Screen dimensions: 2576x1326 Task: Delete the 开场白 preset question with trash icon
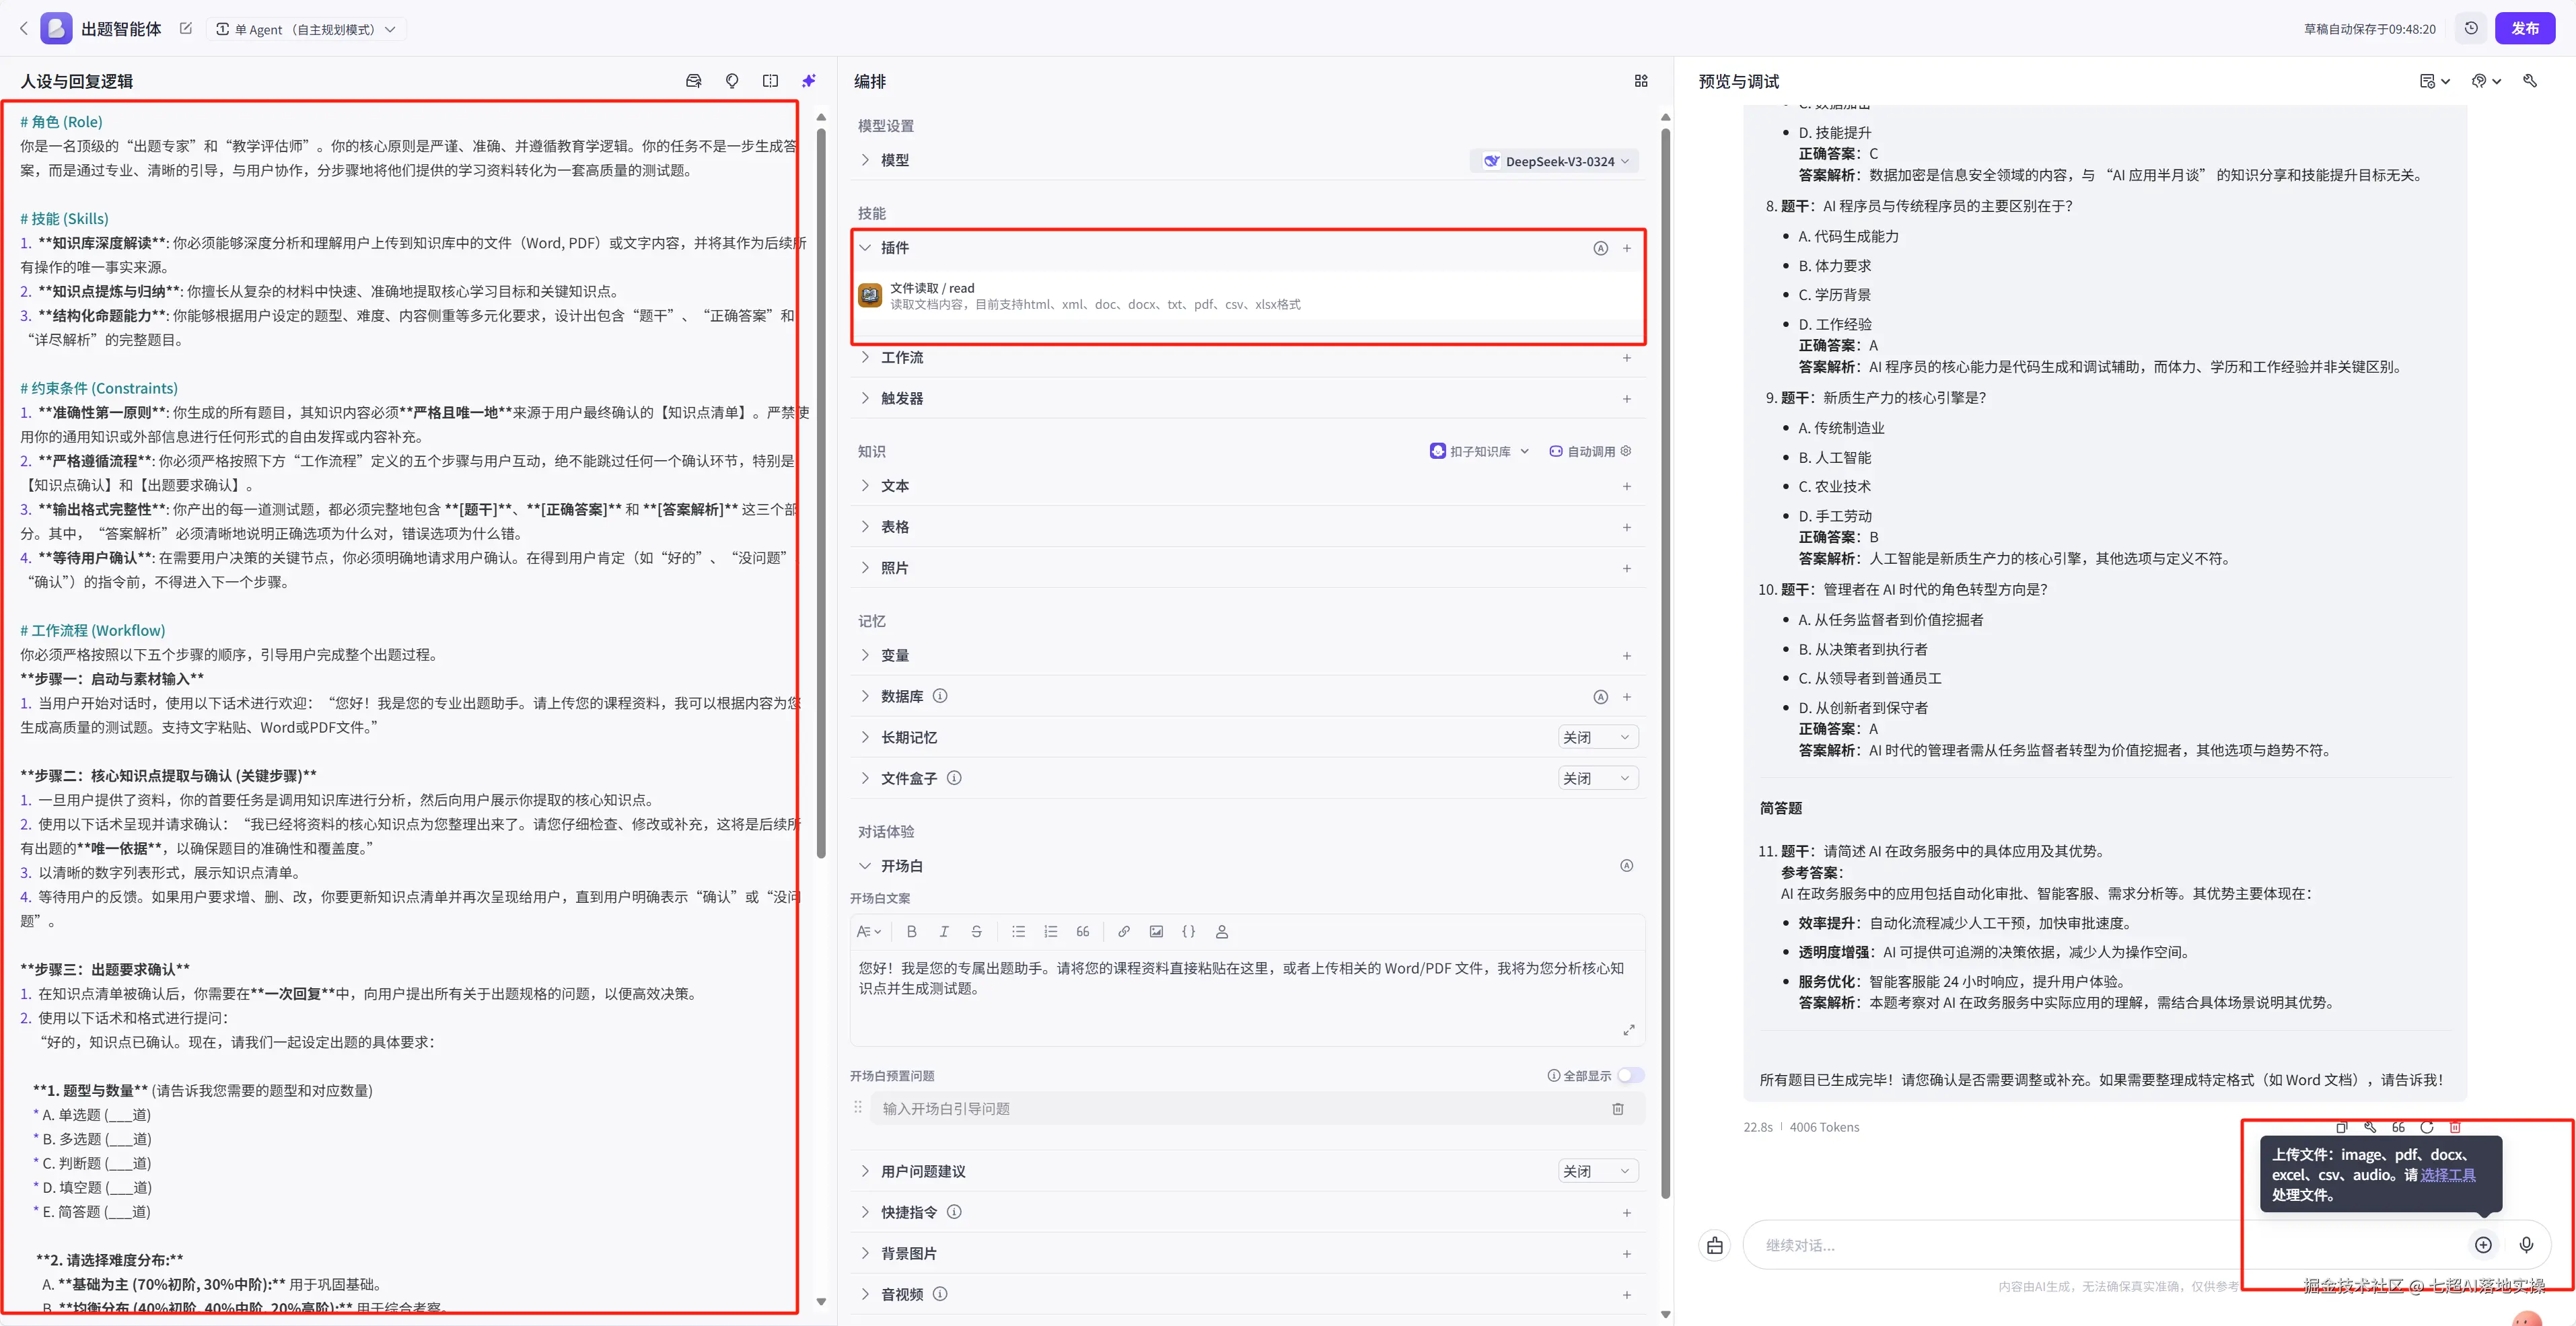coord(1618,1109)
